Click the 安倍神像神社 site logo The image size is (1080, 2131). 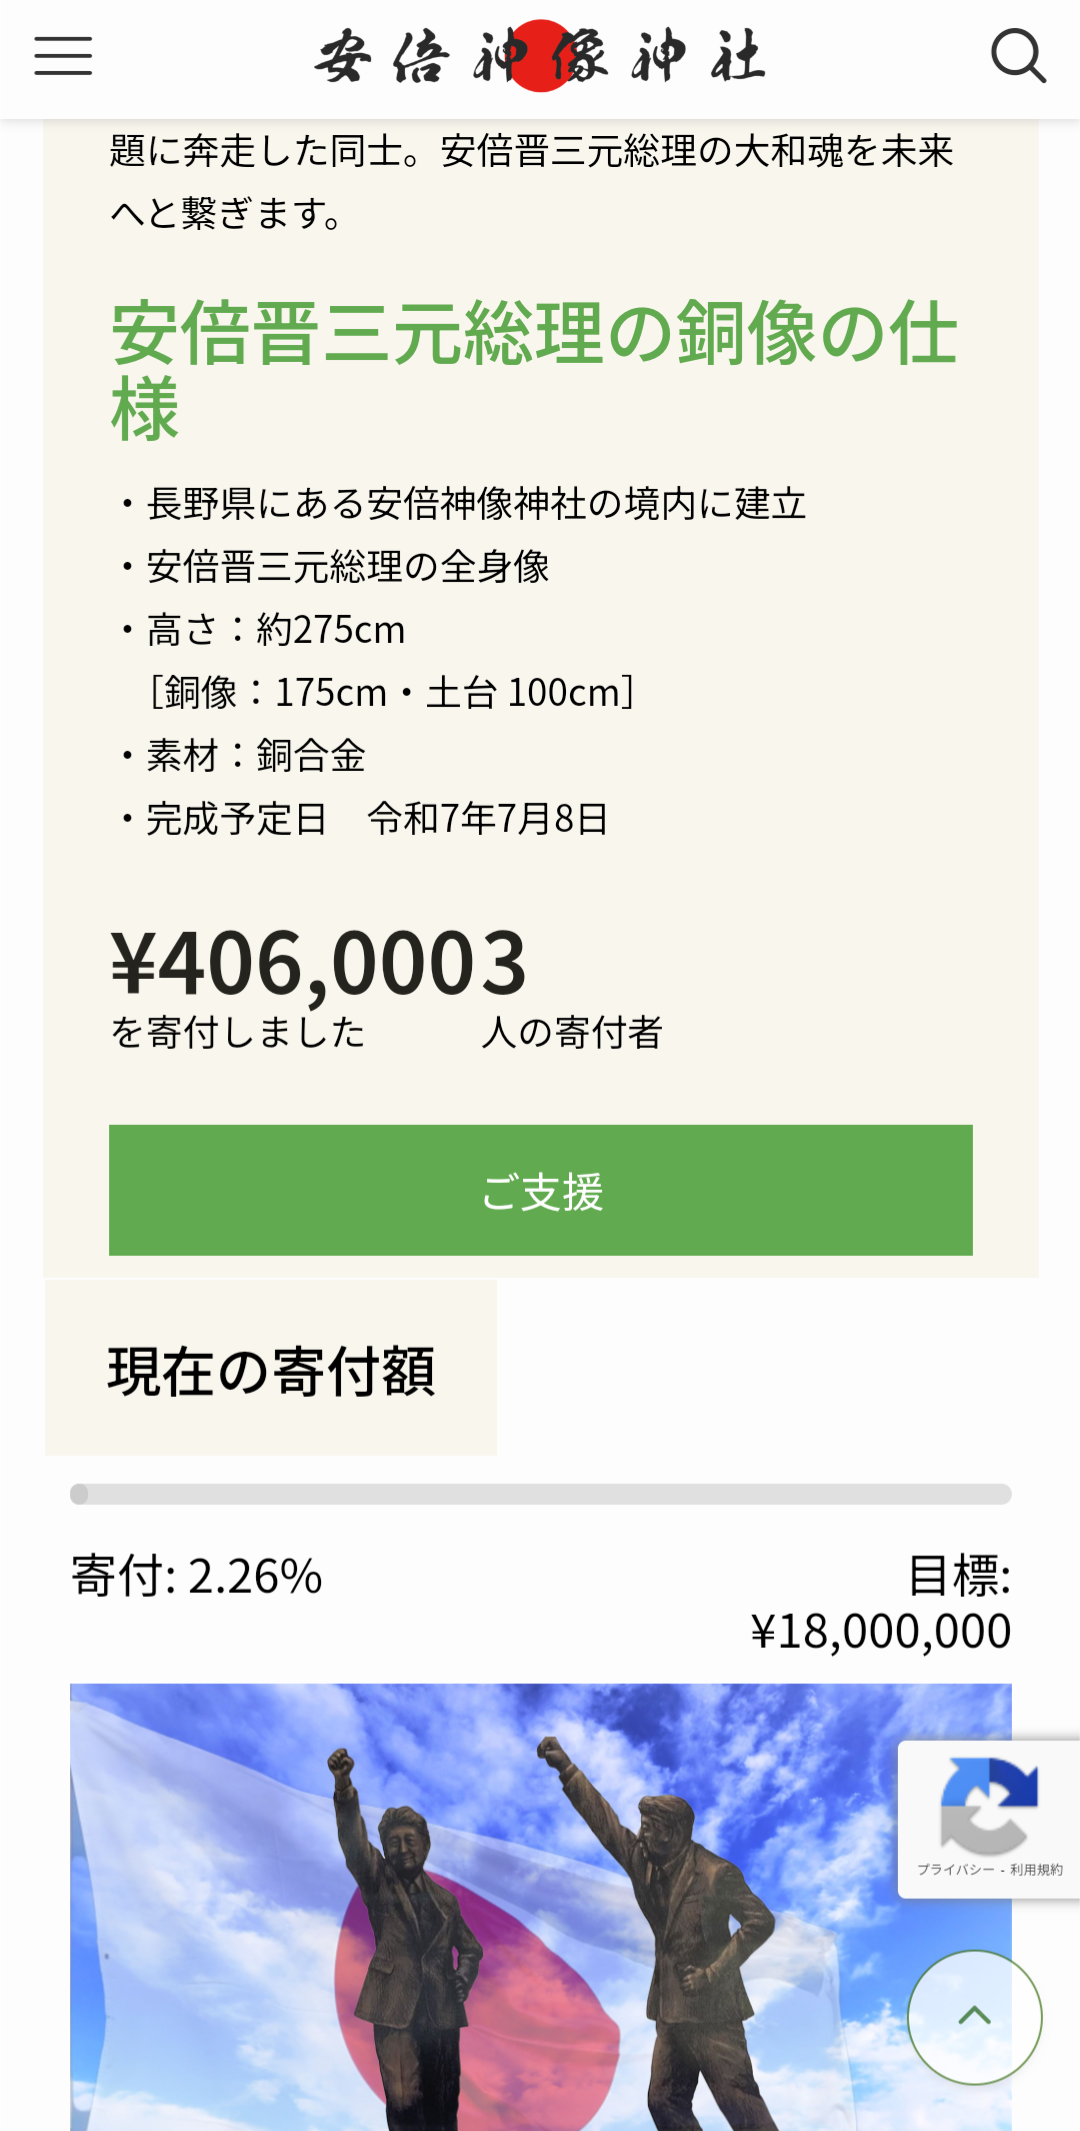click(540, 56)
